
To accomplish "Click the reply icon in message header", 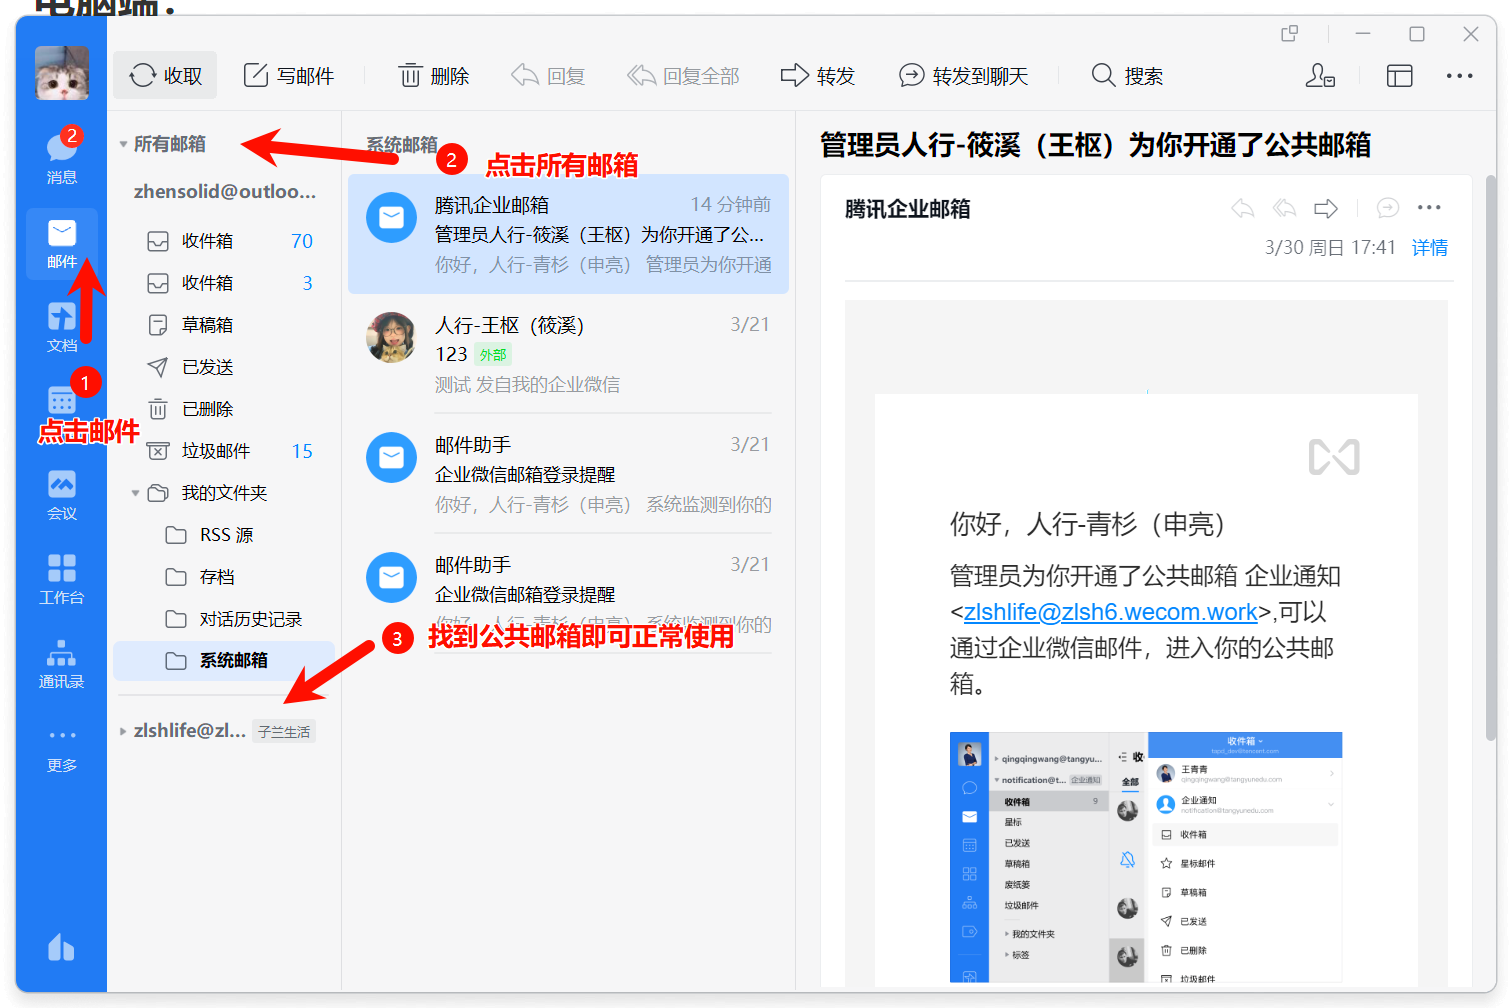I will [1243, 208].
